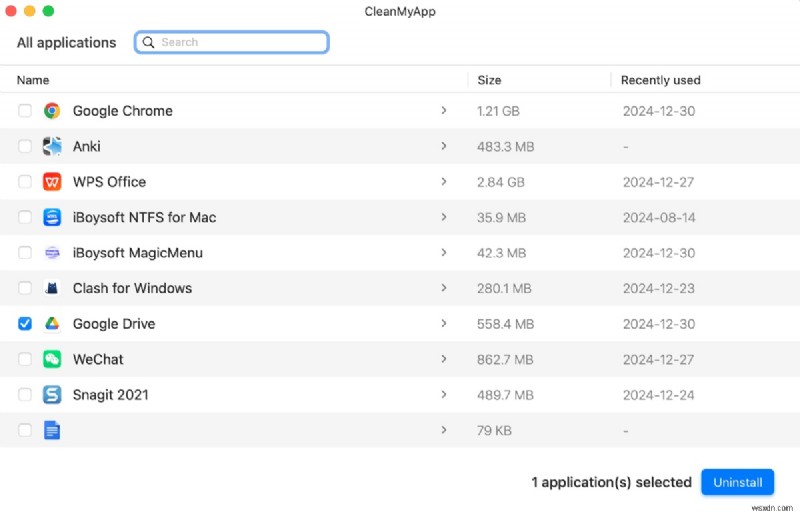Expand Anki details chevron
Screen dimensions: 800x514
[x=444, y=146]
